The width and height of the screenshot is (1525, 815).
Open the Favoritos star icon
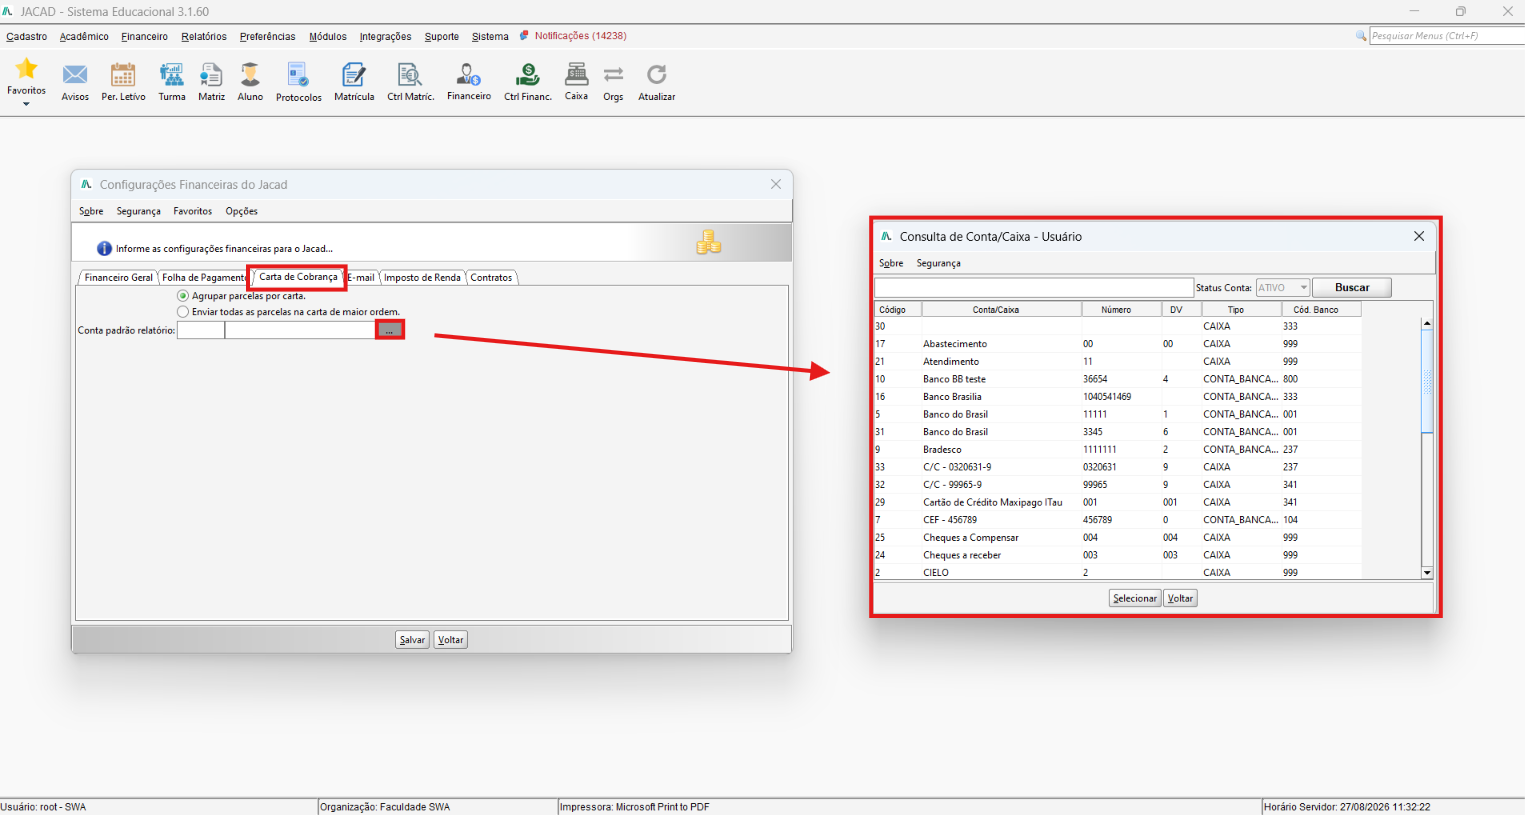tap(26, 69)
